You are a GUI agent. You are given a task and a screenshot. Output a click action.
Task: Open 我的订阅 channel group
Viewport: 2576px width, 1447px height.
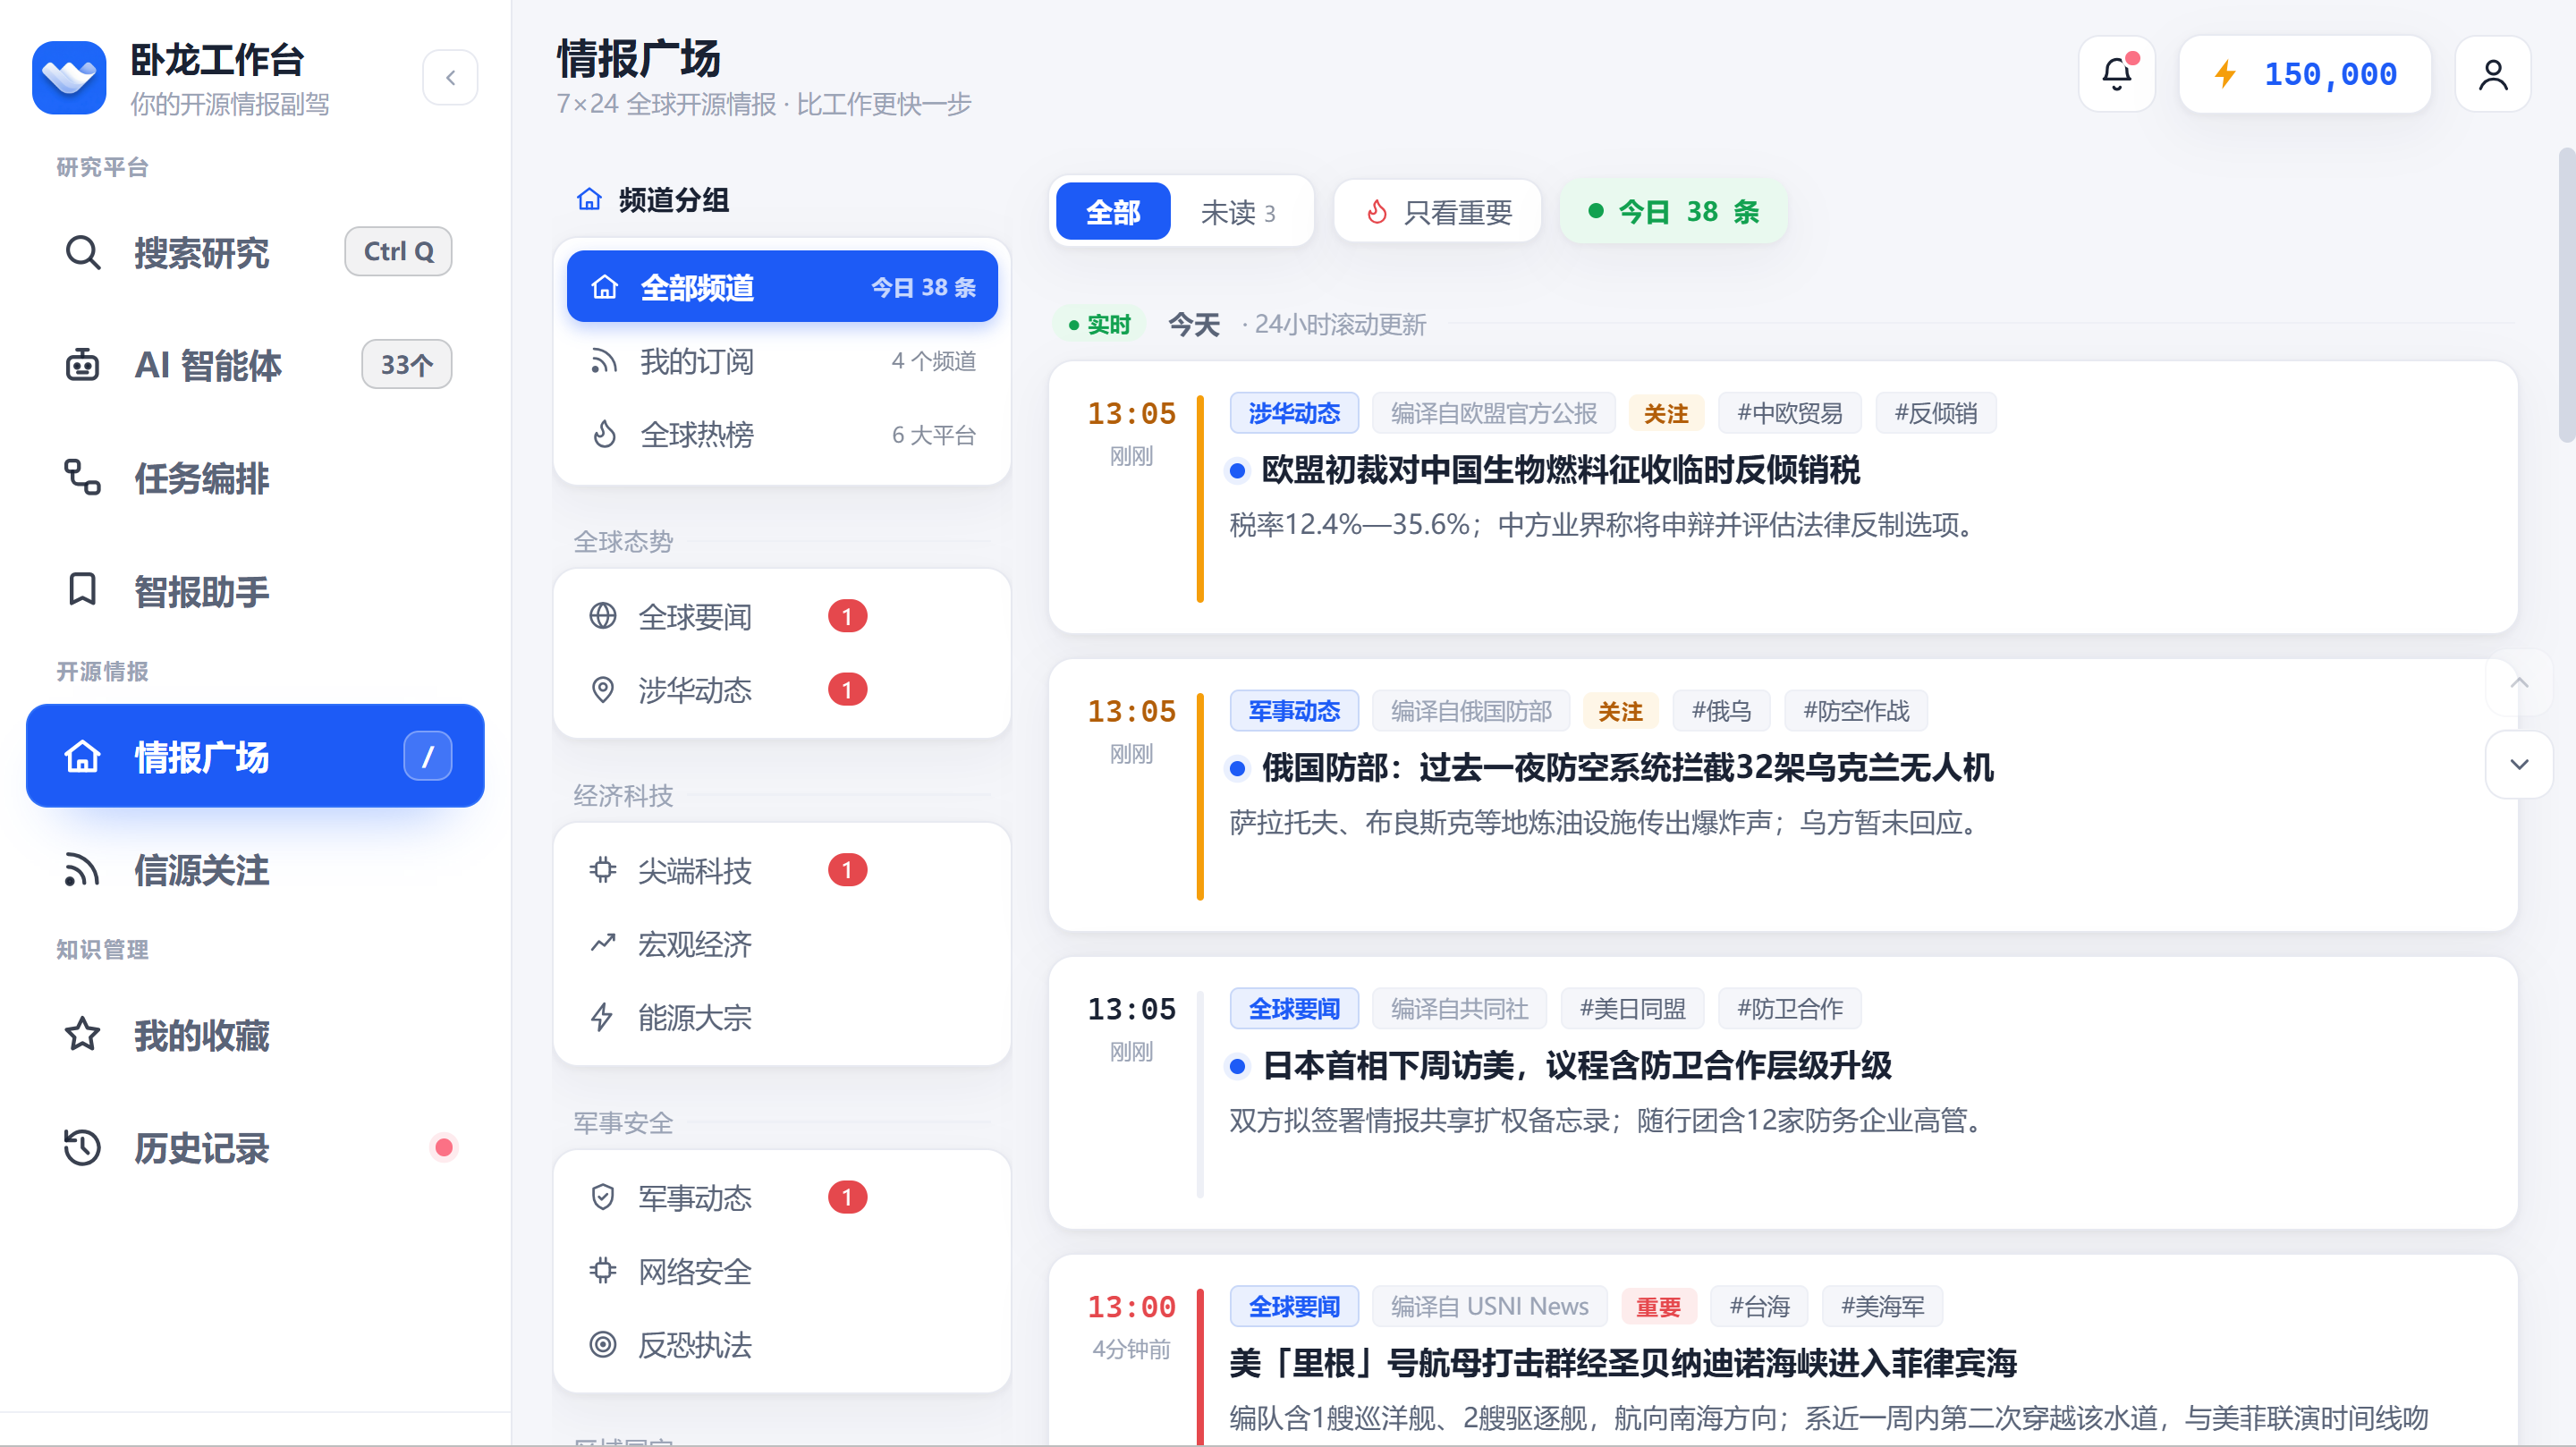pyautogui.click(x=782, y=361)
